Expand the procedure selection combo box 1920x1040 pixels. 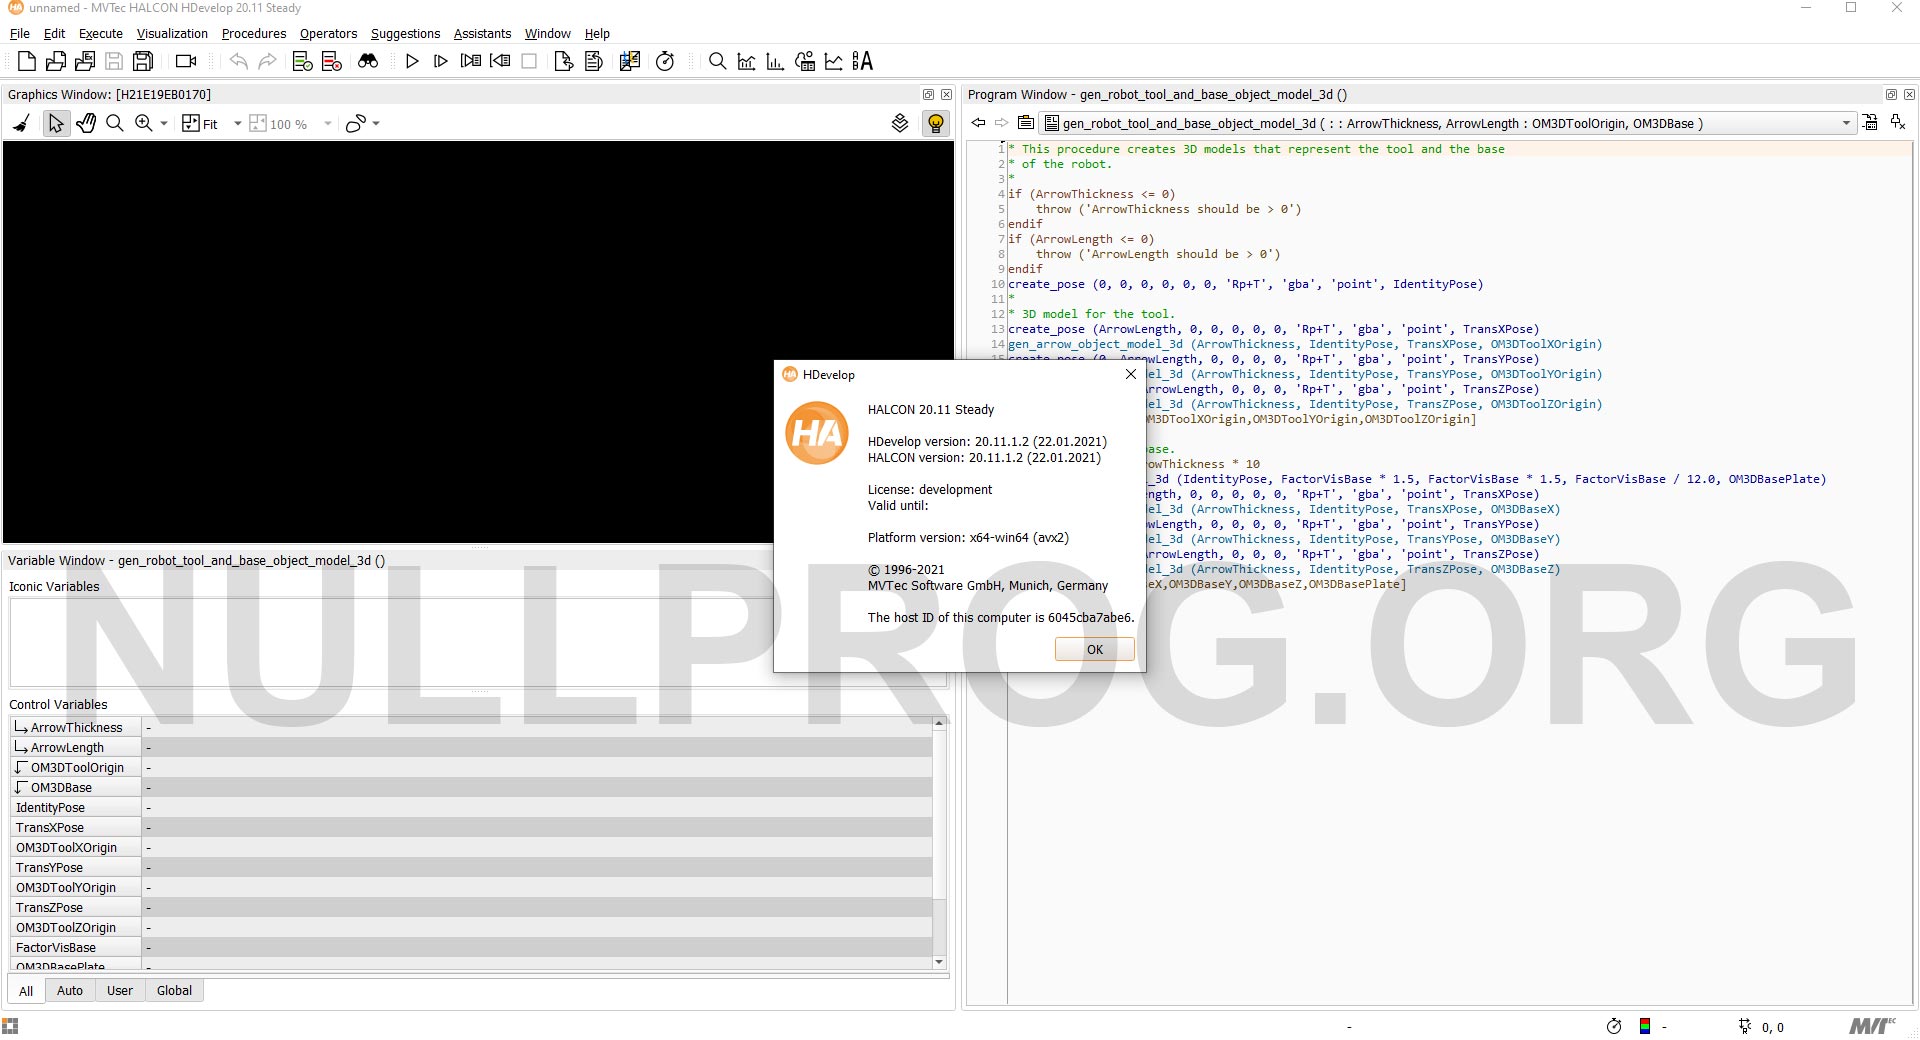click(x=1846, y=124)
